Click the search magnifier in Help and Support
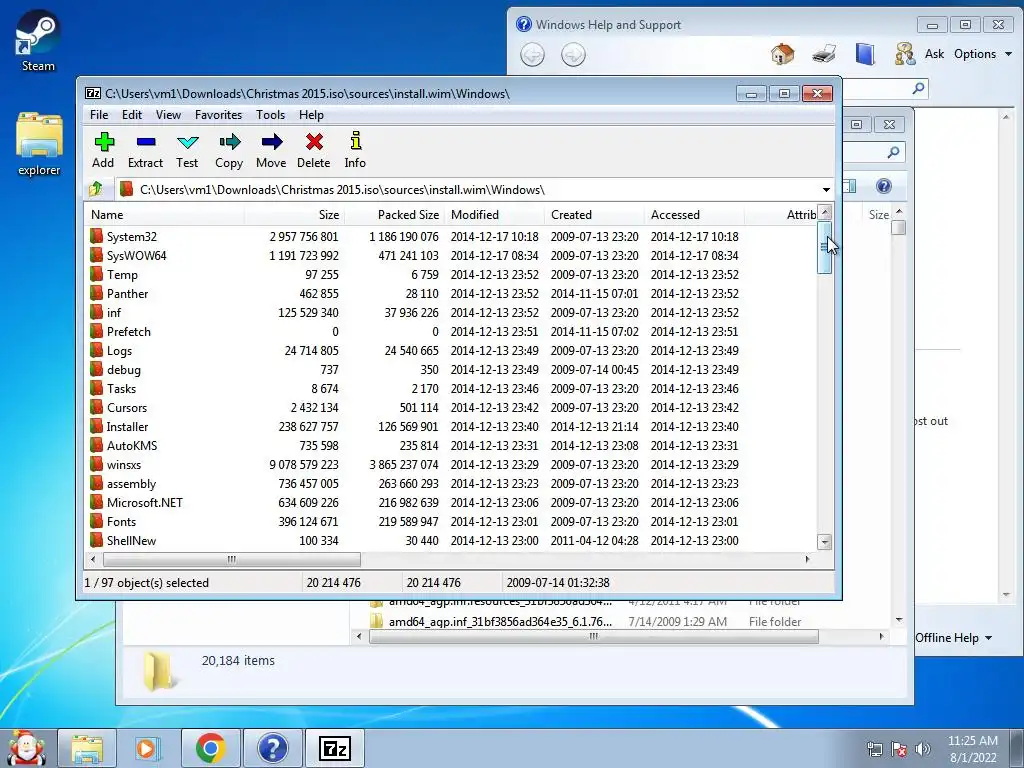The width and height of the screenshot is (1024, 768). click(x=919, y=88)
